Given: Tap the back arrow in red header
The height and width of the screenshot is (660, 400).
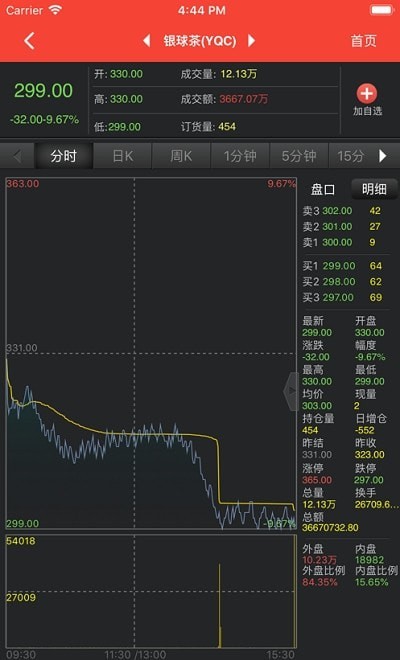Looking at the screenshot, I should point(29,41).
